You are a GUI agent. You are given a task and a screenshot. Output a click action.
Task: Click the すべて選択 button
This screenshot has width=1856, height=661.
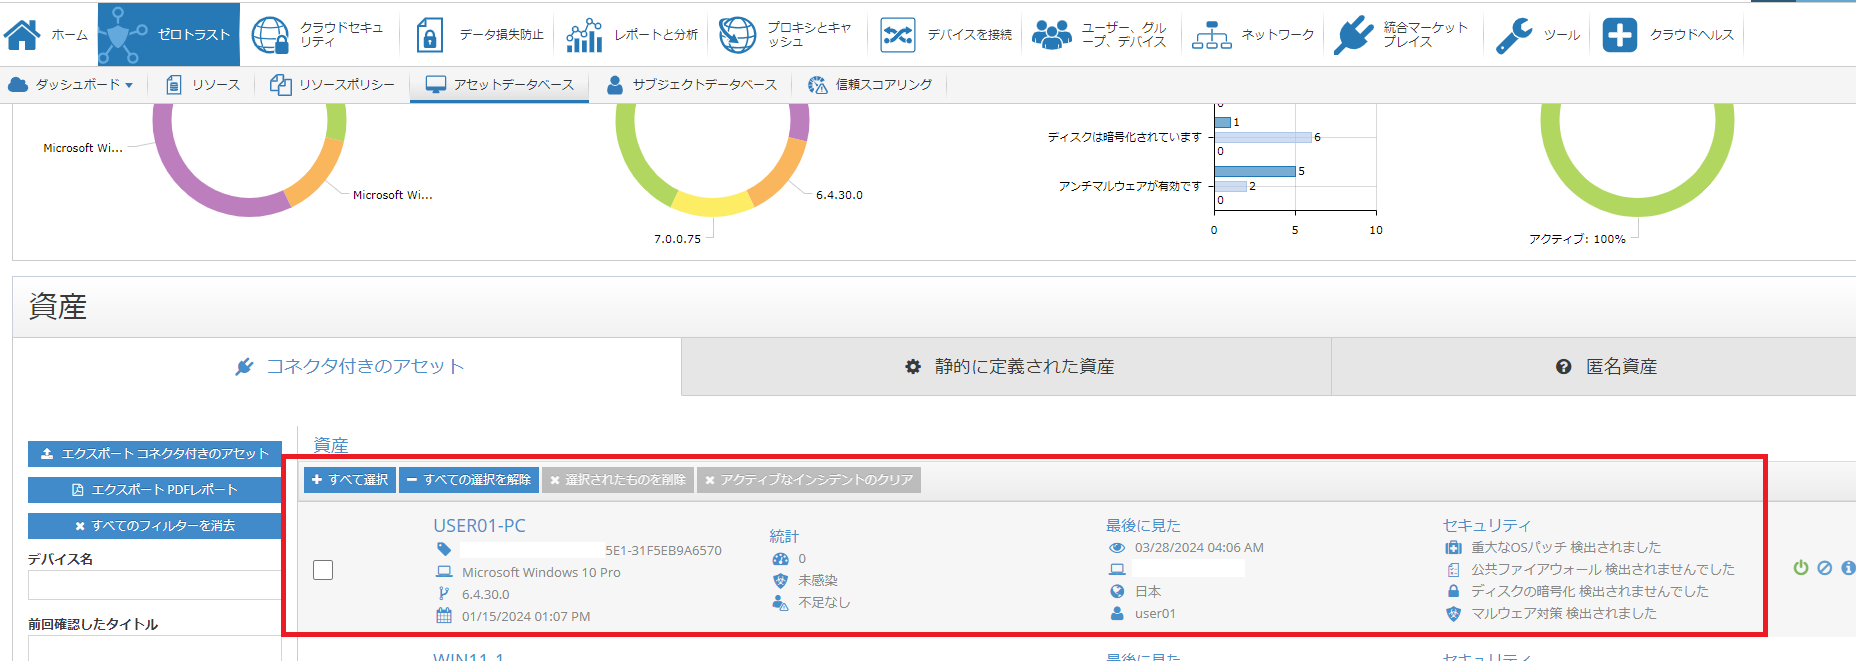(350, 480)
